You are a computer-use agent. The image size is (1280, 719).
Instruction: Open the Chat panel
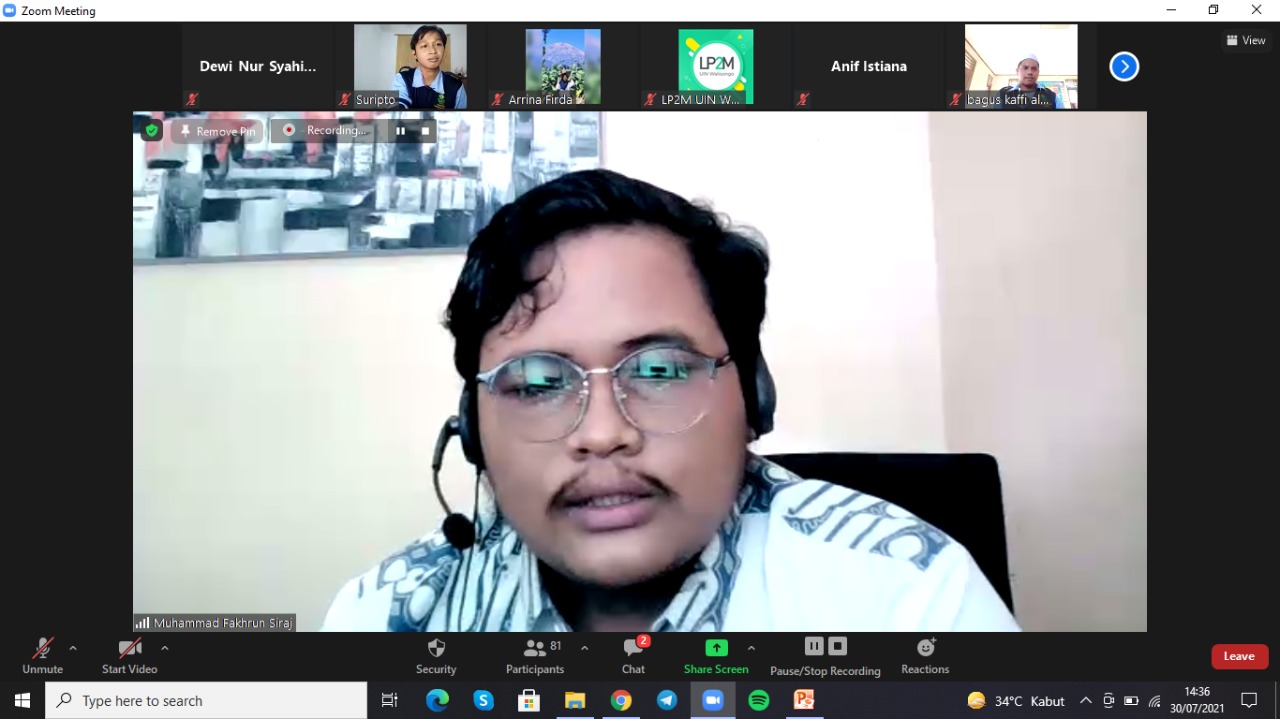coord(633,656)
